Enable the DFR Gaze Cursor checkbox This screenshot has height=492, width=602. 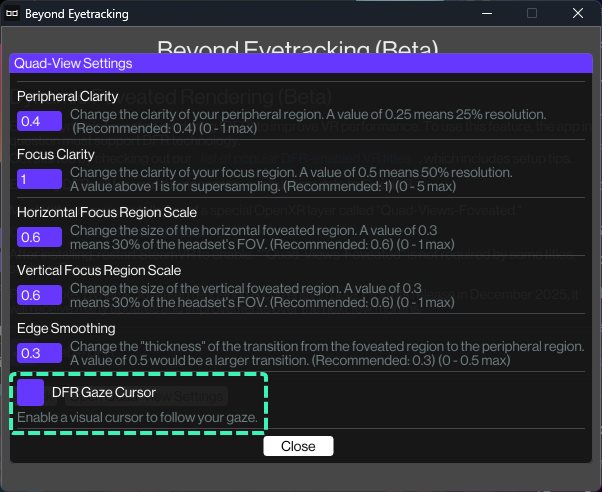(30, 393)
